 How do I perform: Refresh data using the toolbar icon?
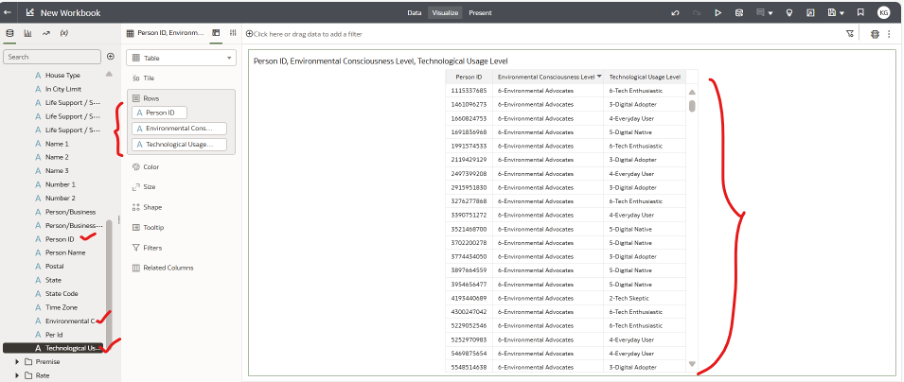coord(739,13)
